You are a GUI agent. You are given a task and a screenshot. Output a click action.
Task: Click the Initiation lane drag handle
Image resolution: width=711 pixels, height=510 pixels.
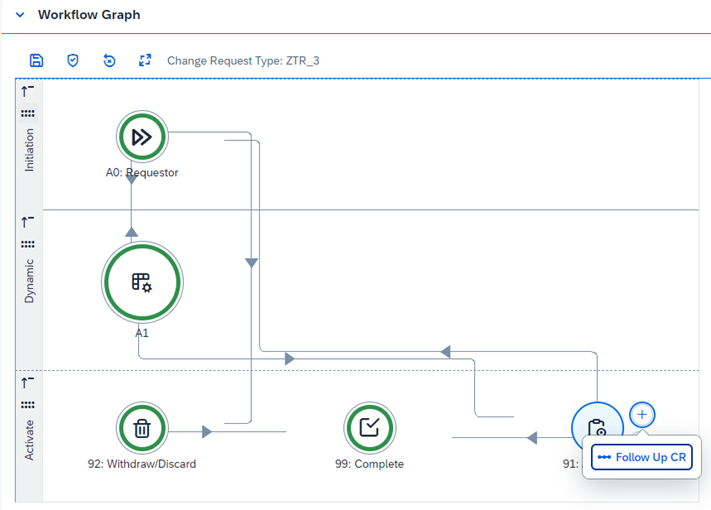[x=28, y=113]
